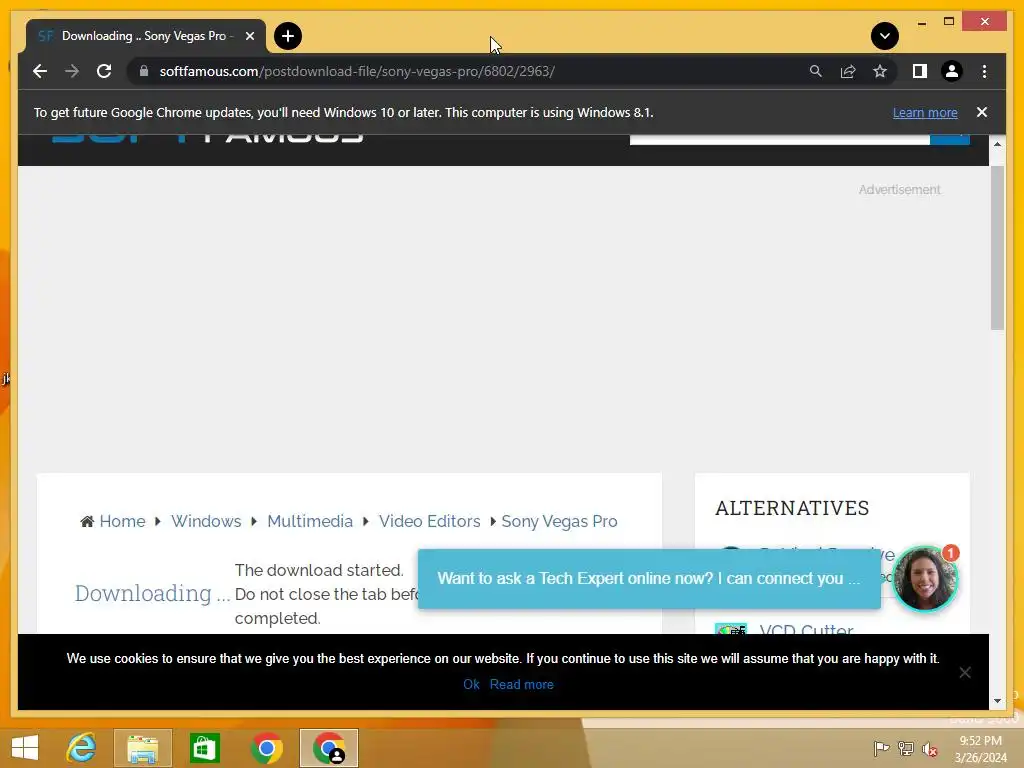Open the network icon in the system tray
Screen dimensions: 1024x768
coord(905,748)
